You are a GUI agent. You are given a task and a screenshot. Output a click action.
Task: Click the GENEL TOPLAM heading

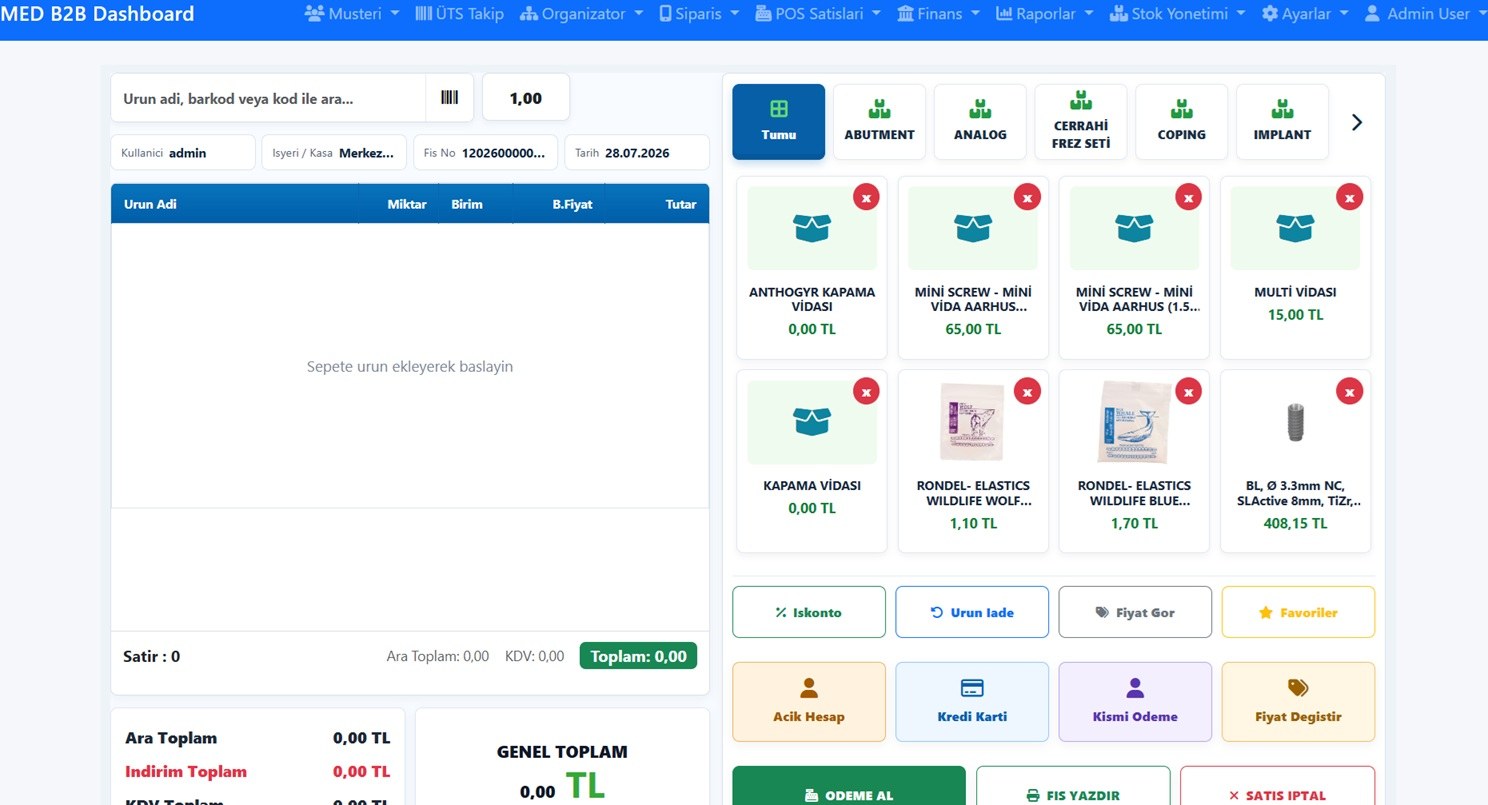coord(562,752)
